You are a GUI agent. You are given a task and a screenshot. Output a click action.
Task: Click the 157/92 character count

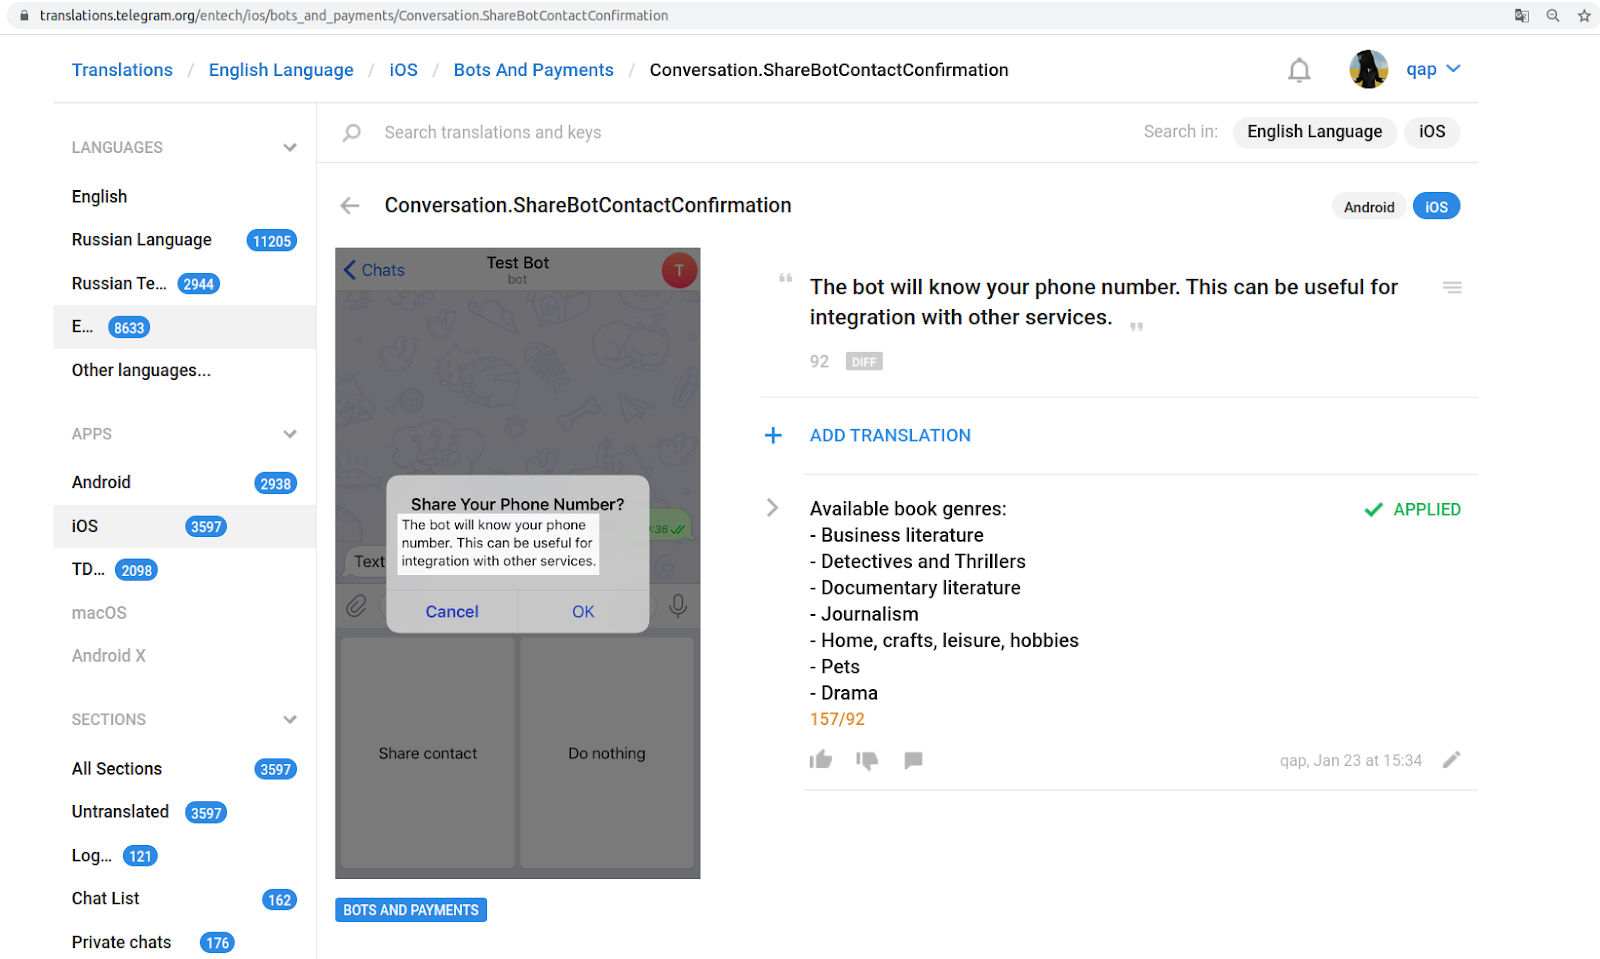[x=837, y=719]
